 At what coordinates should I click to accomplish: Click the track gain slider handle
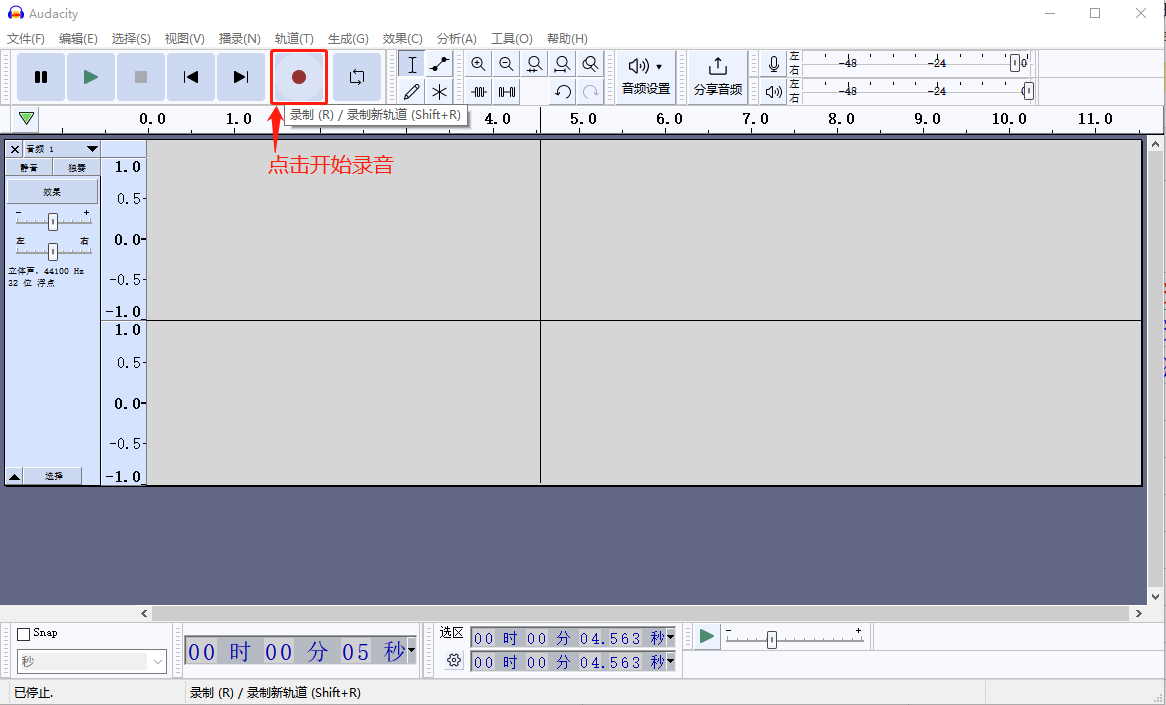53,222
